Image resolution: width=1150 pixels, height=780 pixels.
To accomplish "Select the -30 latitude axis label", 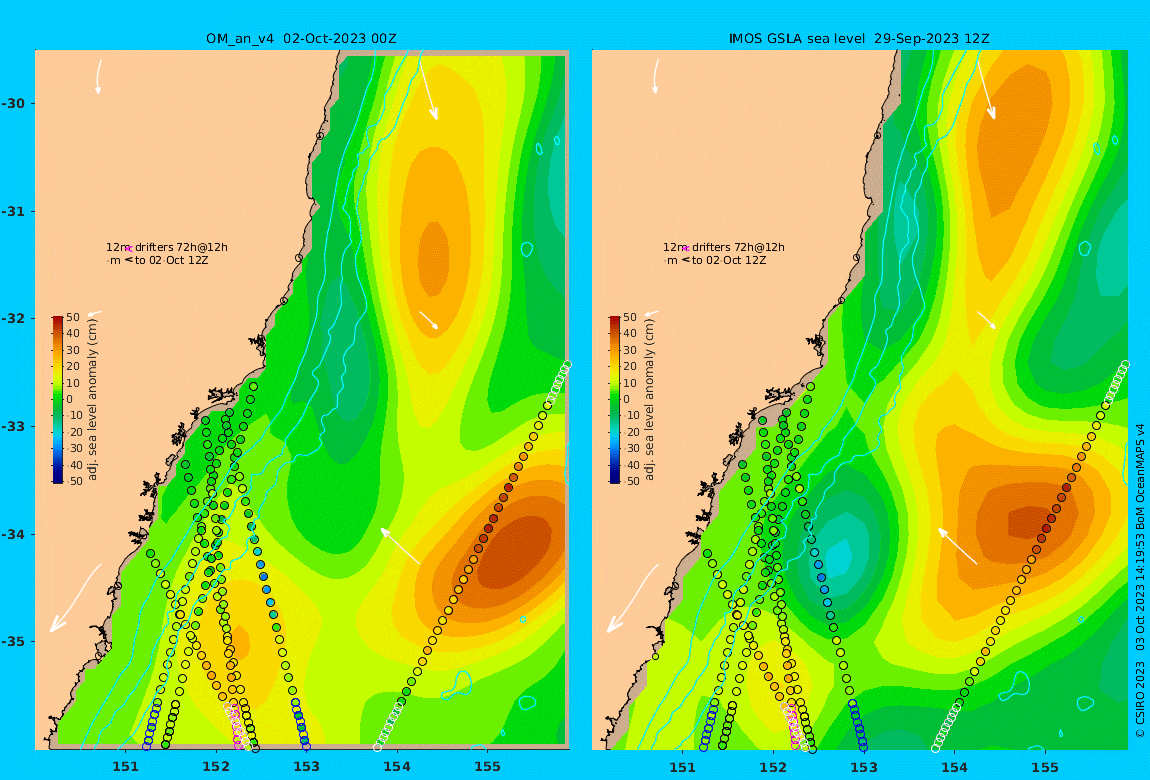I will pos(12,103).
